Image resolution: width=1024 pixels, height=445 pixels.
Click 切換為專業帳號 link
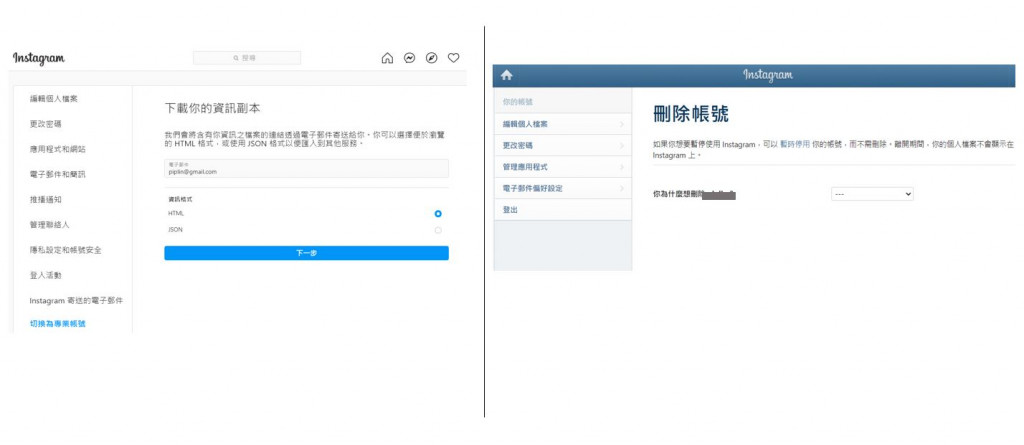point(57,323)
